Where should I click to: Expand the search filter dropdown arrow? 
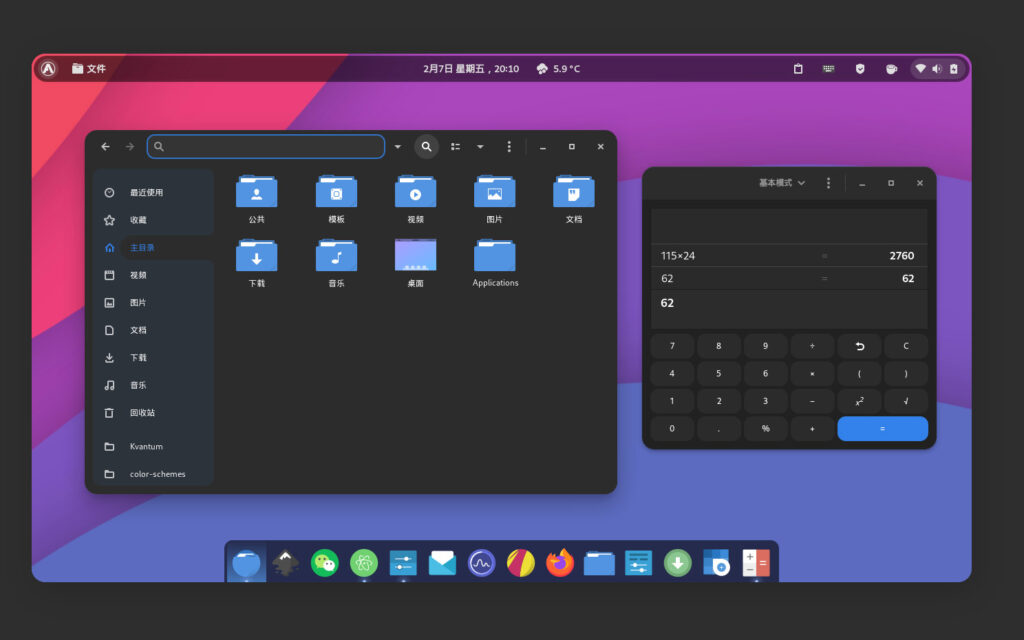pyautogui.click(x=398, y=147)
